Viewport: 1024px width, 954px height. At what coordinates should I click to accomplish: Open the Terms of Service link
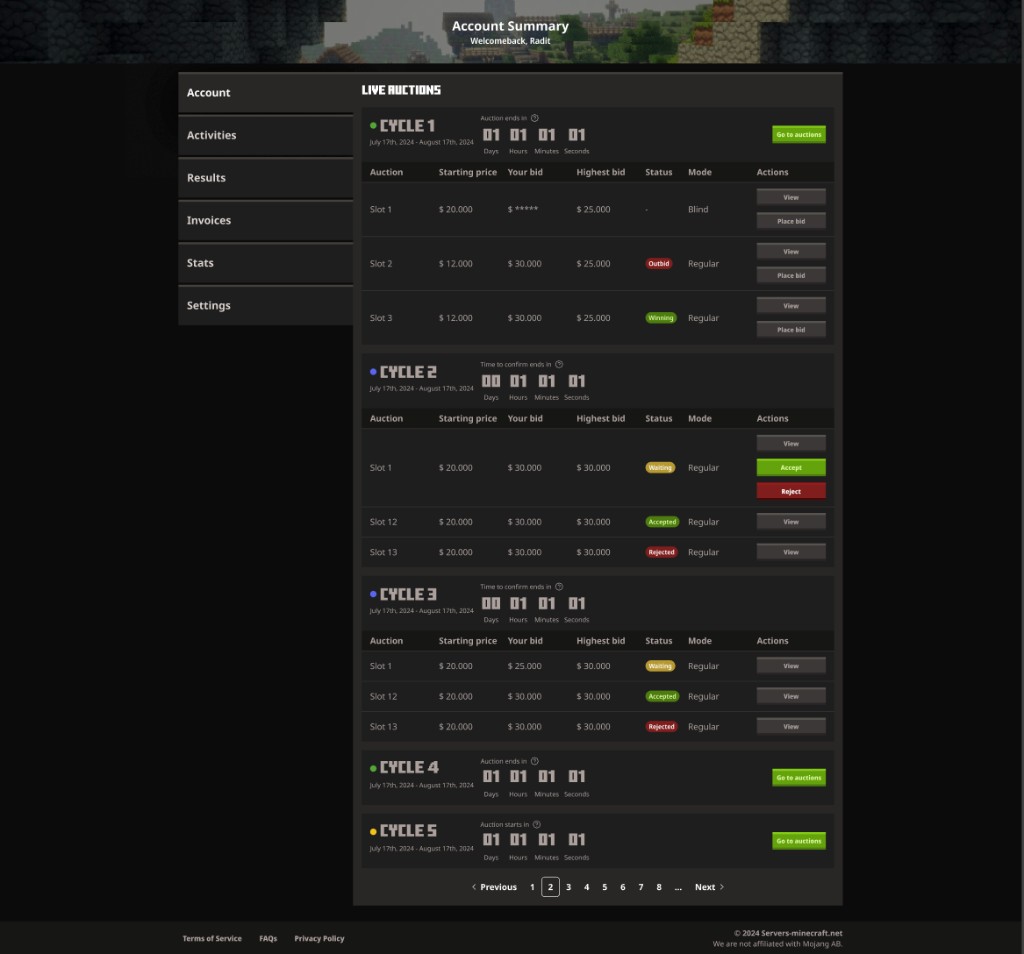(x=212, y=938)
